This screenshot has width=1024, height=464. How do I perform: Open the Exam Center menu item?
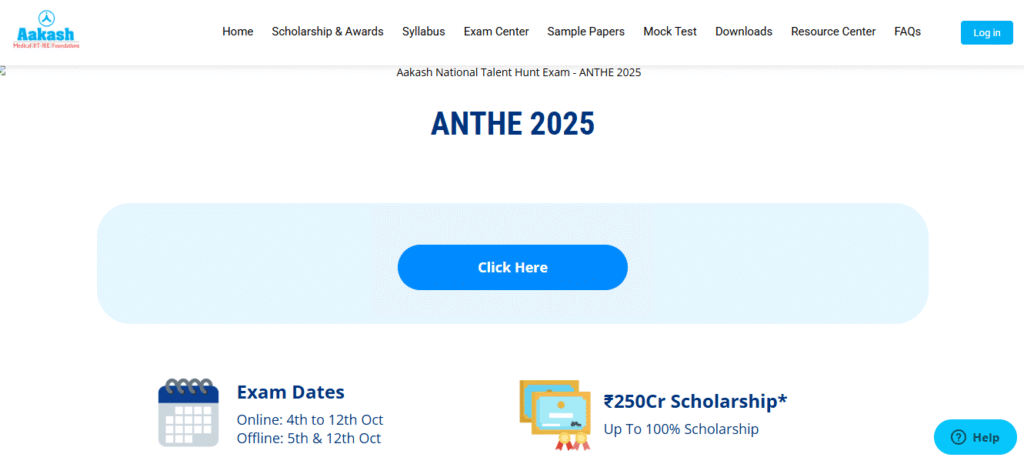pos(496,32)
